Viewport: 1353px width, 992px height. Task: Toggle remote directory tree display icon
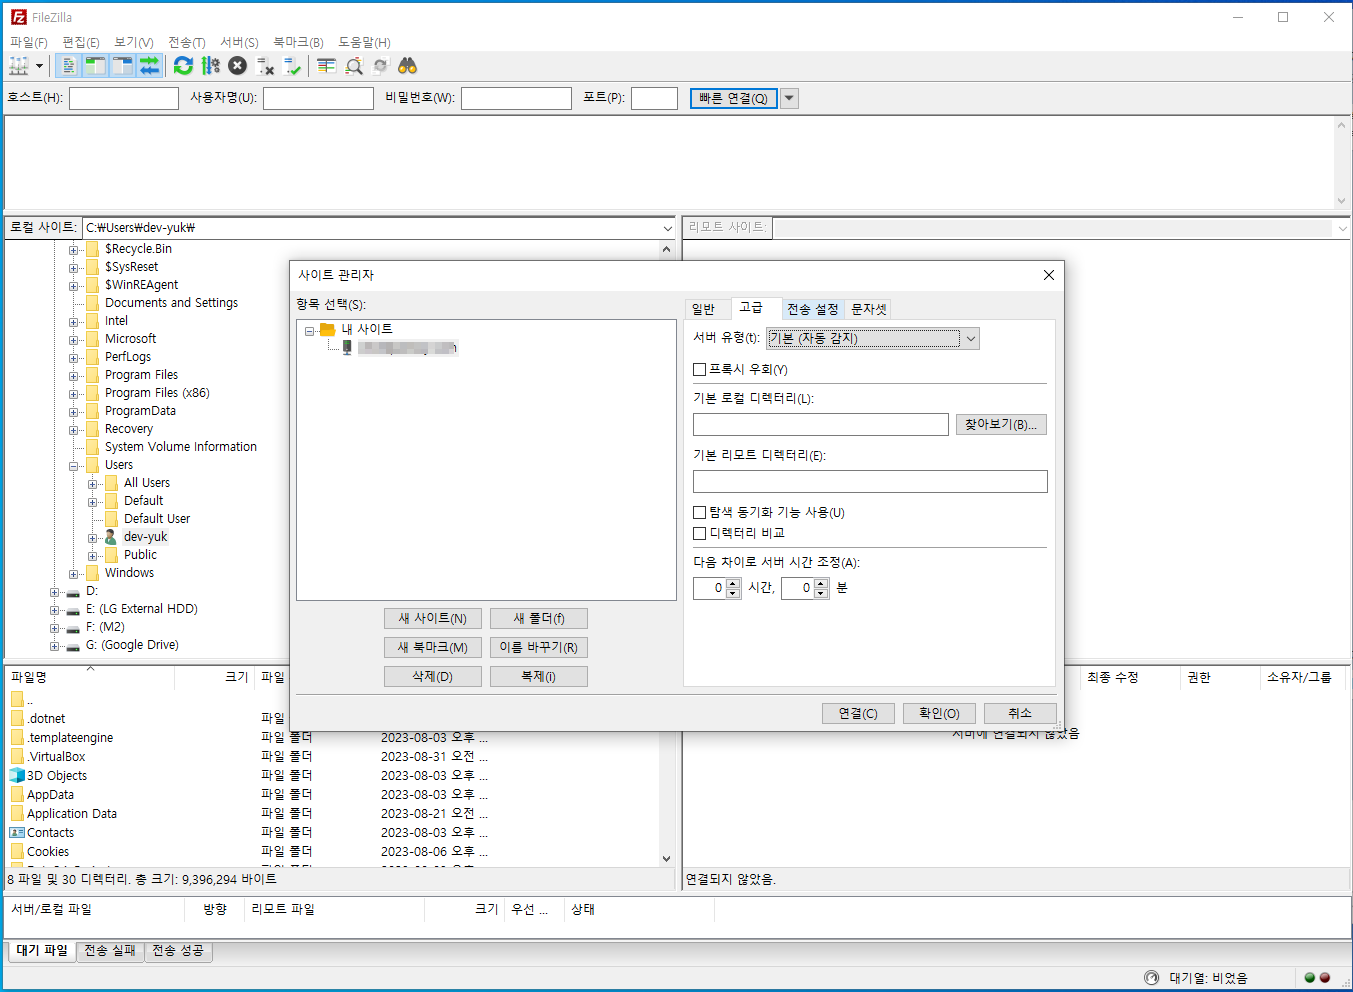(122, 66)
